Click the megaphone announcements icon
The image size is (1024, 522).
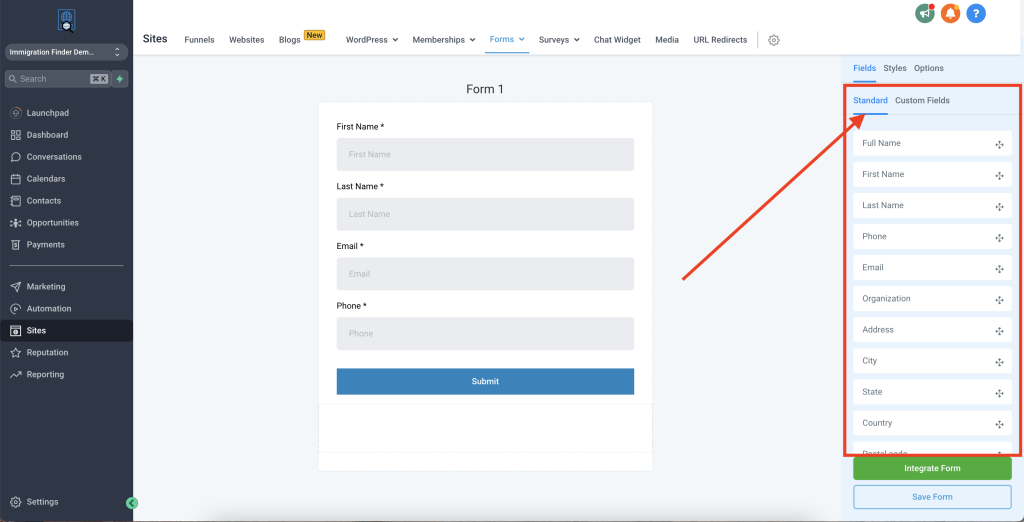[x=925, y=13]
